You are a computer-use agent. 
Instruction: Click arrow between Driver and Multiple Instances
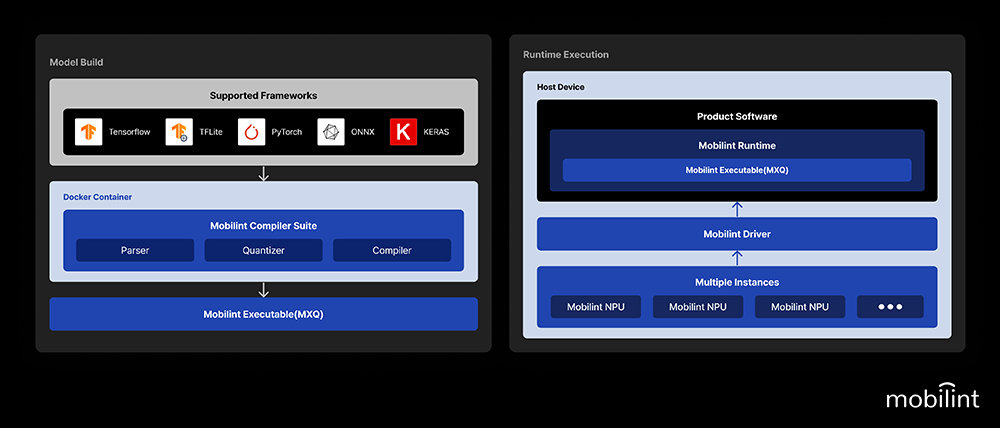click(737, 258)
